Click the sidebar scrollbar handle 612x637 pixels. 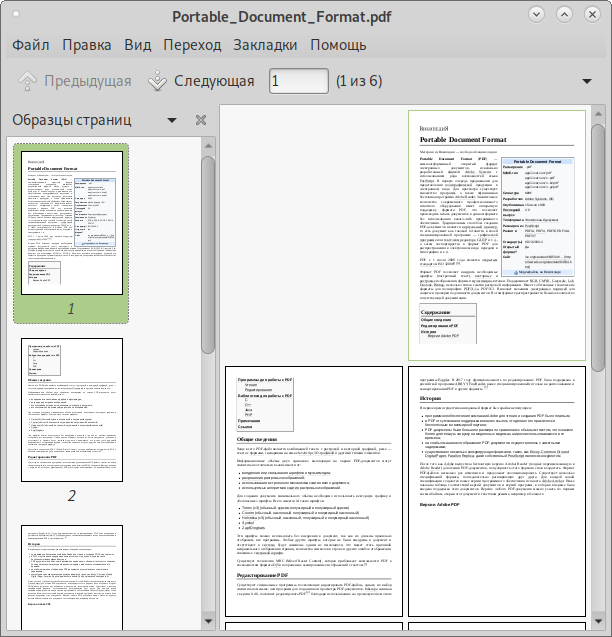pos(208,255)
